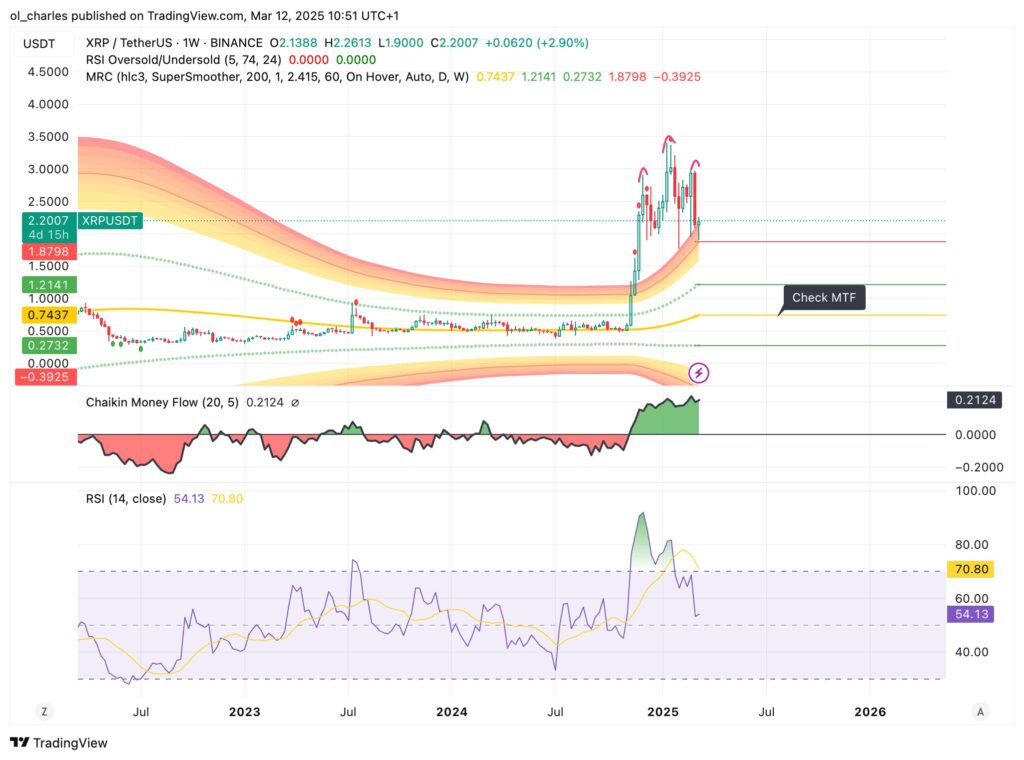Image resolution: width=1024 pixels, height=760 pixels.
Task: Click the purple lightning bolt icon on the chart
Action: click(x=697, y=373)
